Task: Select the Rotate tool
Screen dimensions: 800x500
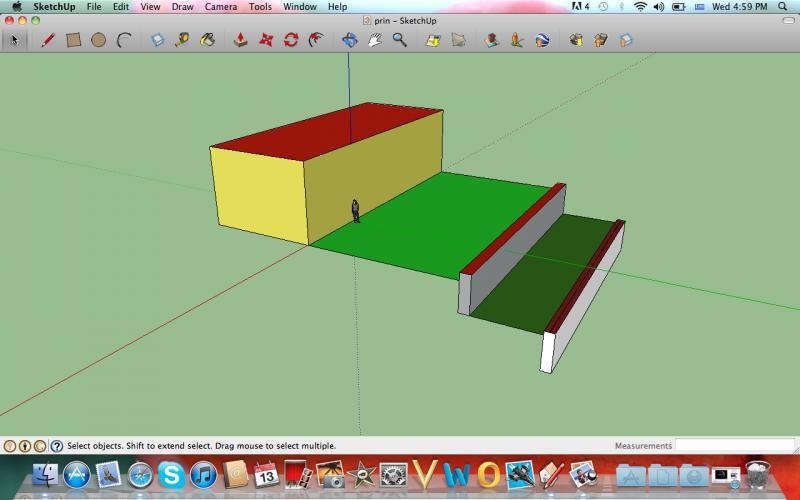Action: (x=291, y=40)
